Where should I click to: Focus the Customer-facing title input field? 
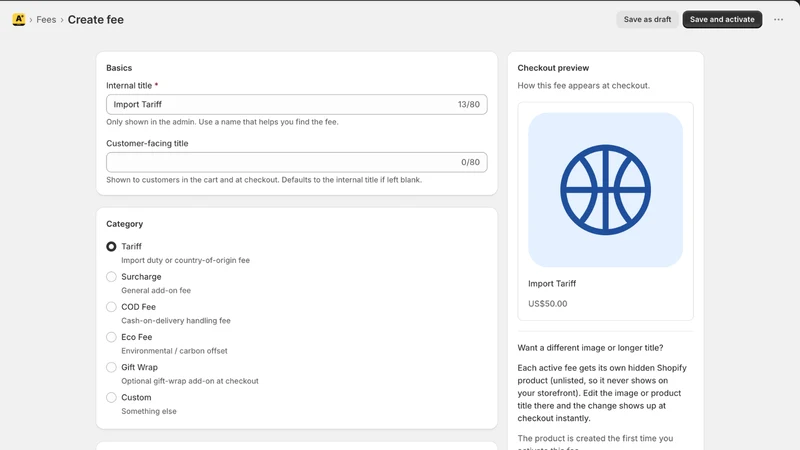click(x=296, y=162)
